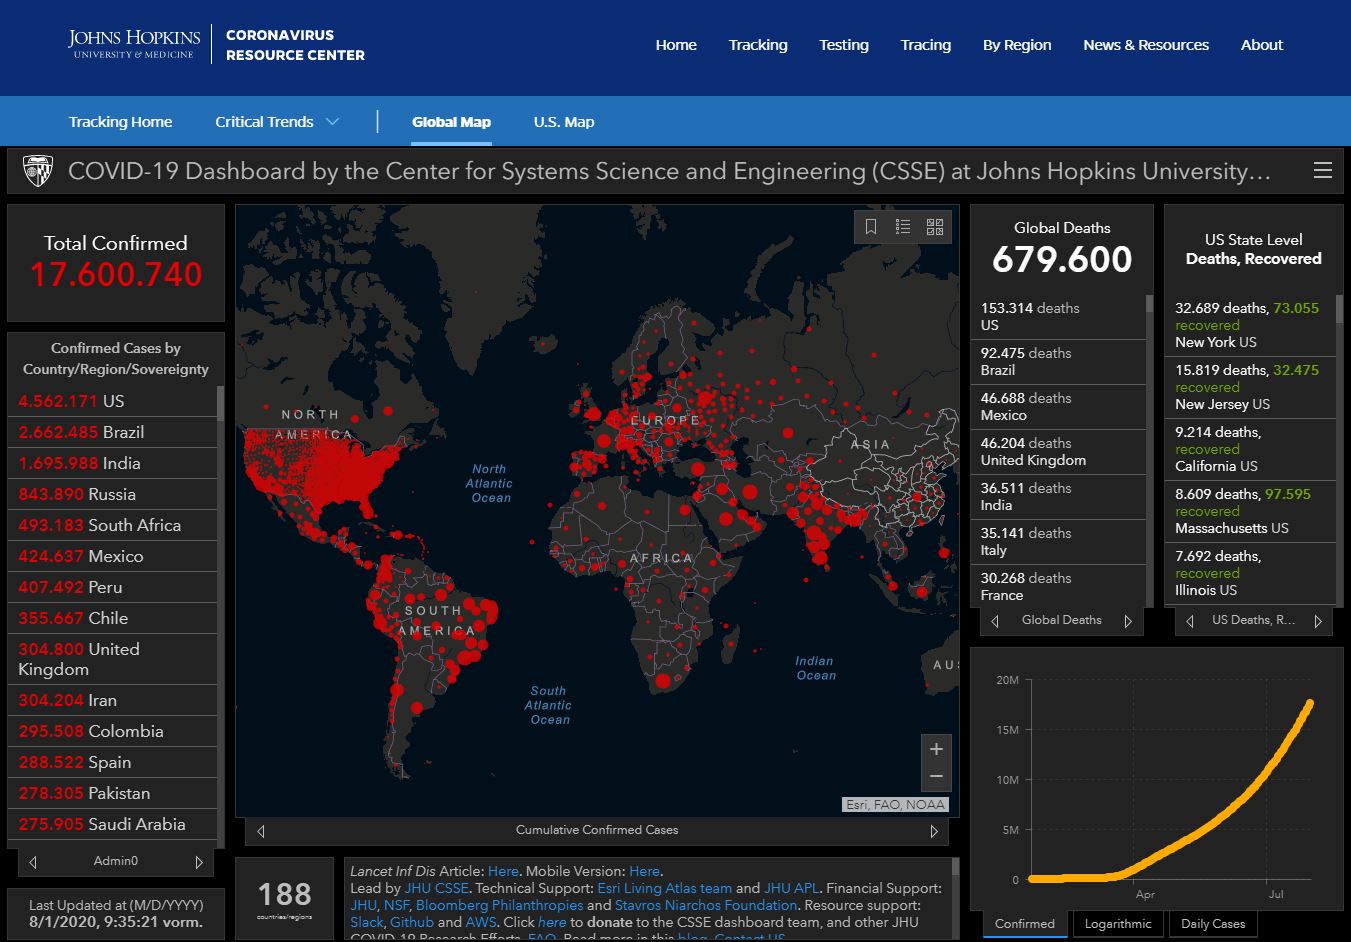The image size is (1351, 942).
Task: Select the Confirmed chart tab
Action: point(1025,924)
